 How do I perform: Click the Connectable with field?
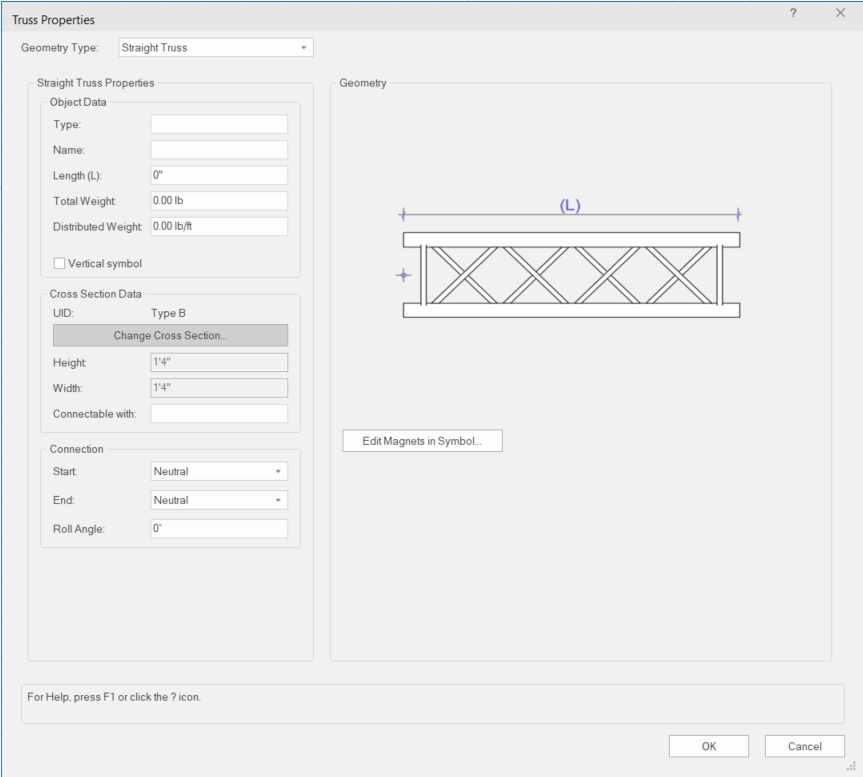pyautogui.click(x=219, y=414)
